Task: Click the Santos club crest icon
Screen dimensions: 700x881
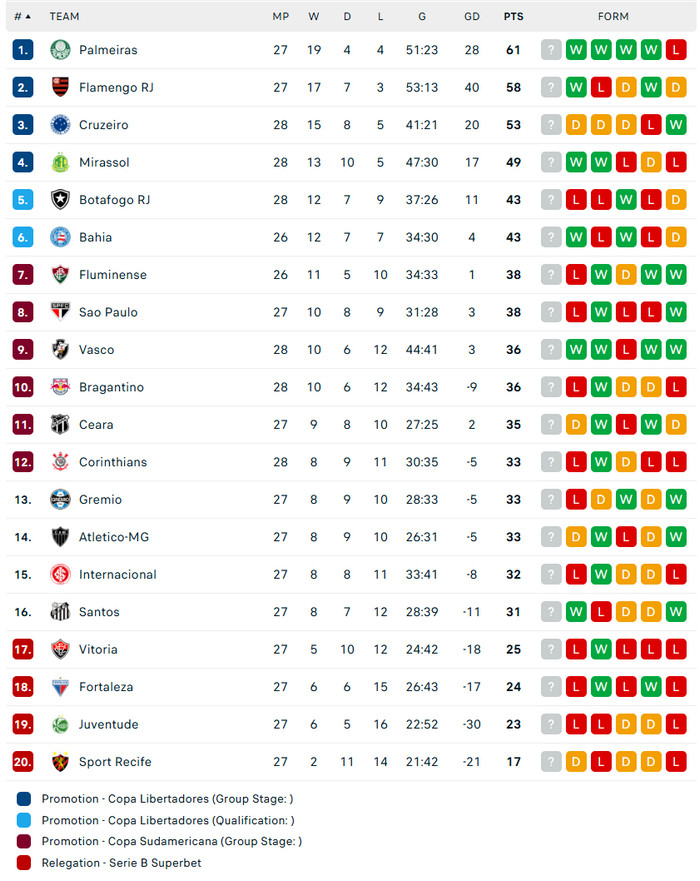Action: coord(60,612)
